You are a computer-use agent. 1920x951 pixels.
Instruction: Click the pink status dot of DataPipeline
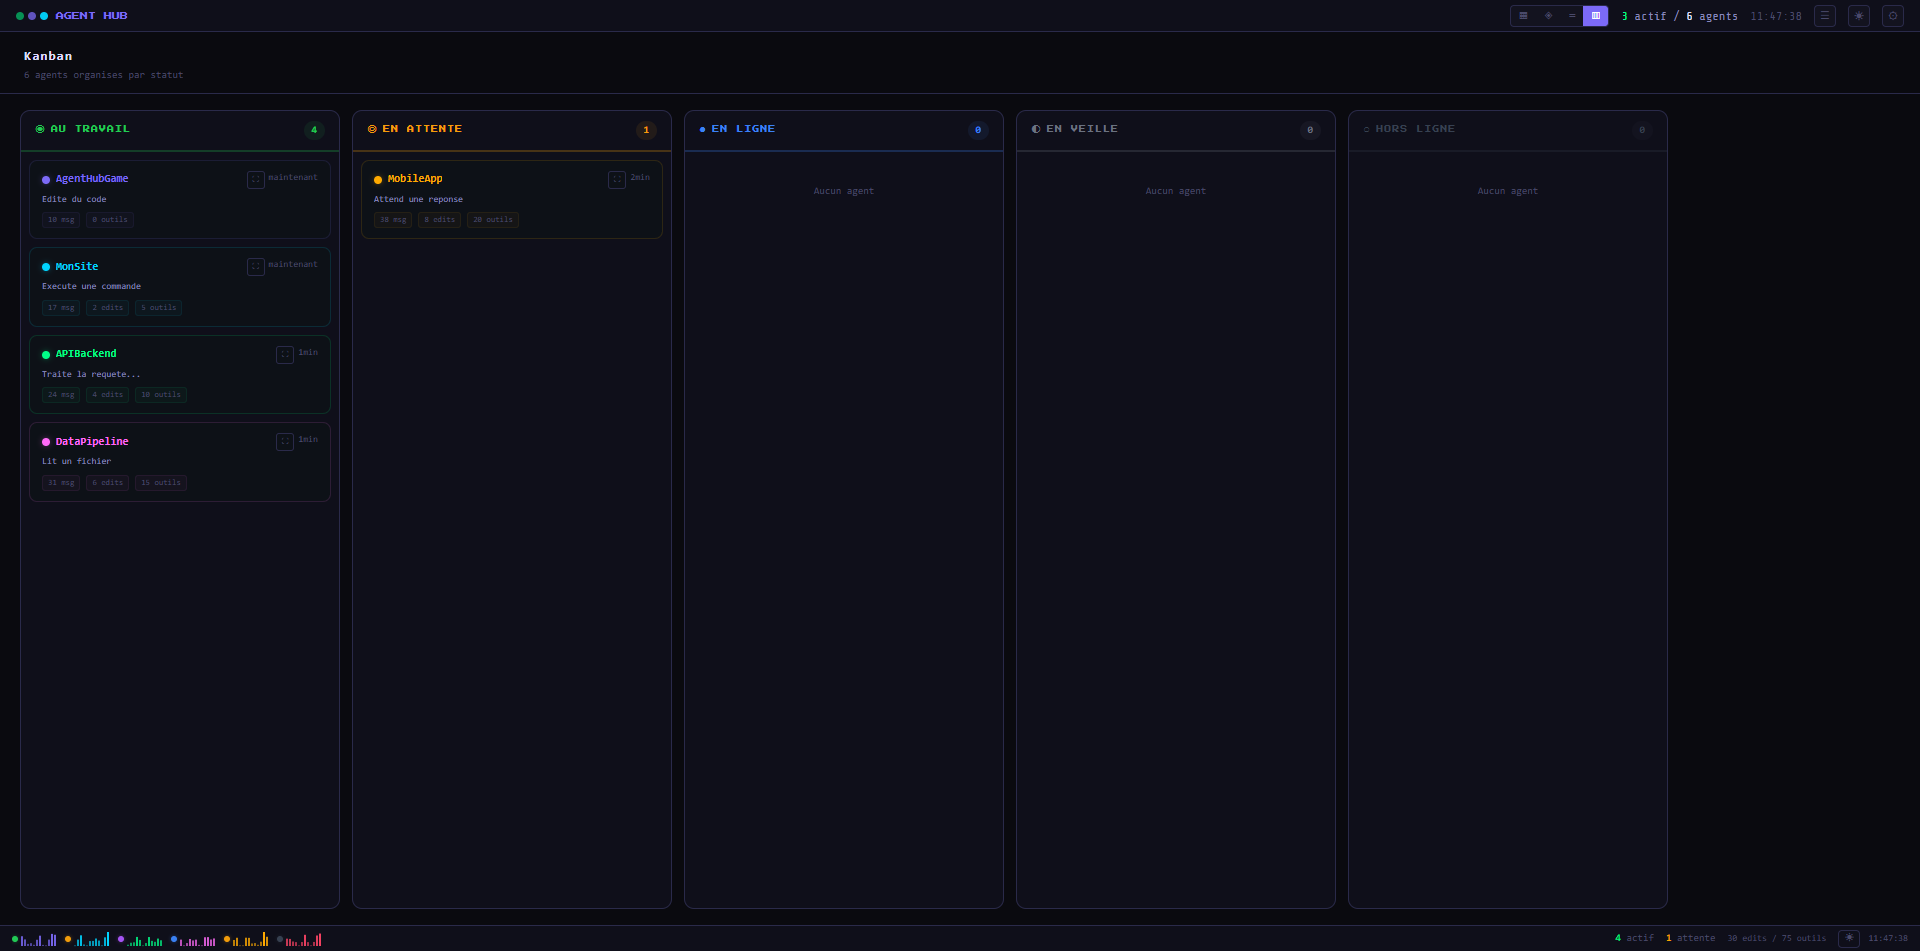46,442
